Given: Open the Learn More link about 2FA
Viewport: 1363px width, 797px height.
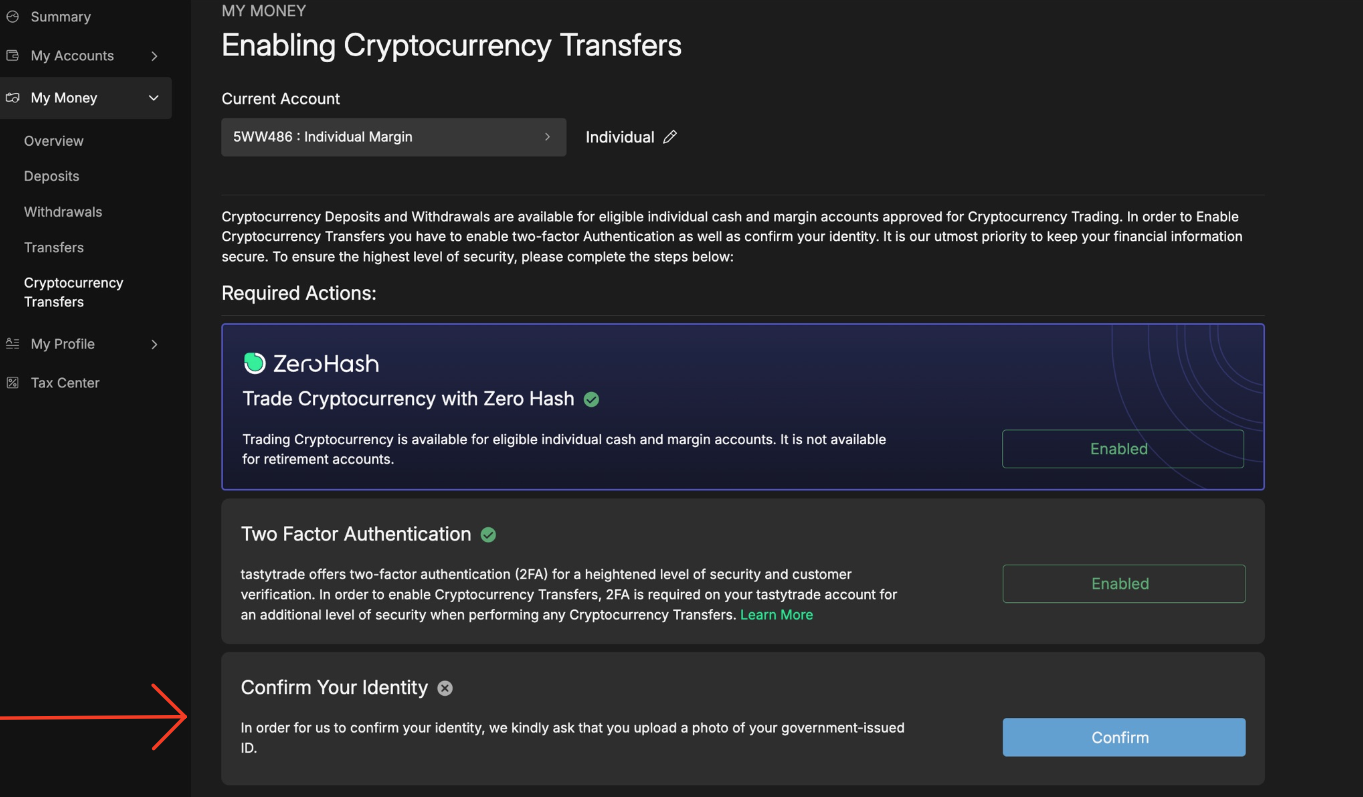Looking at the screenshot, I should click(x=776, y=614).
